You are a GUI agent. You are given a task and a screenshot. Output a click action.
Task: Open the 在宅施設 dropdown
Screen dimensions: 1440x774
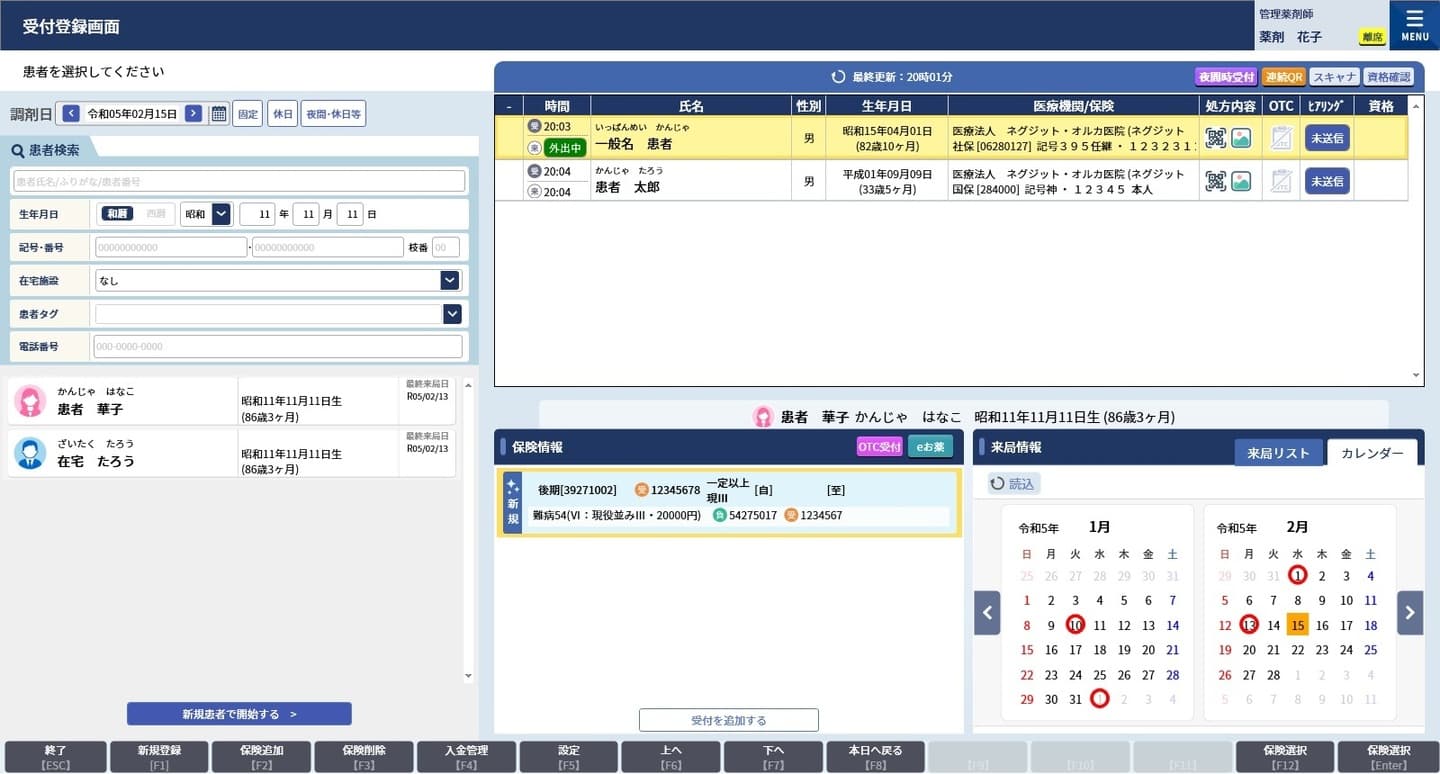450,281
